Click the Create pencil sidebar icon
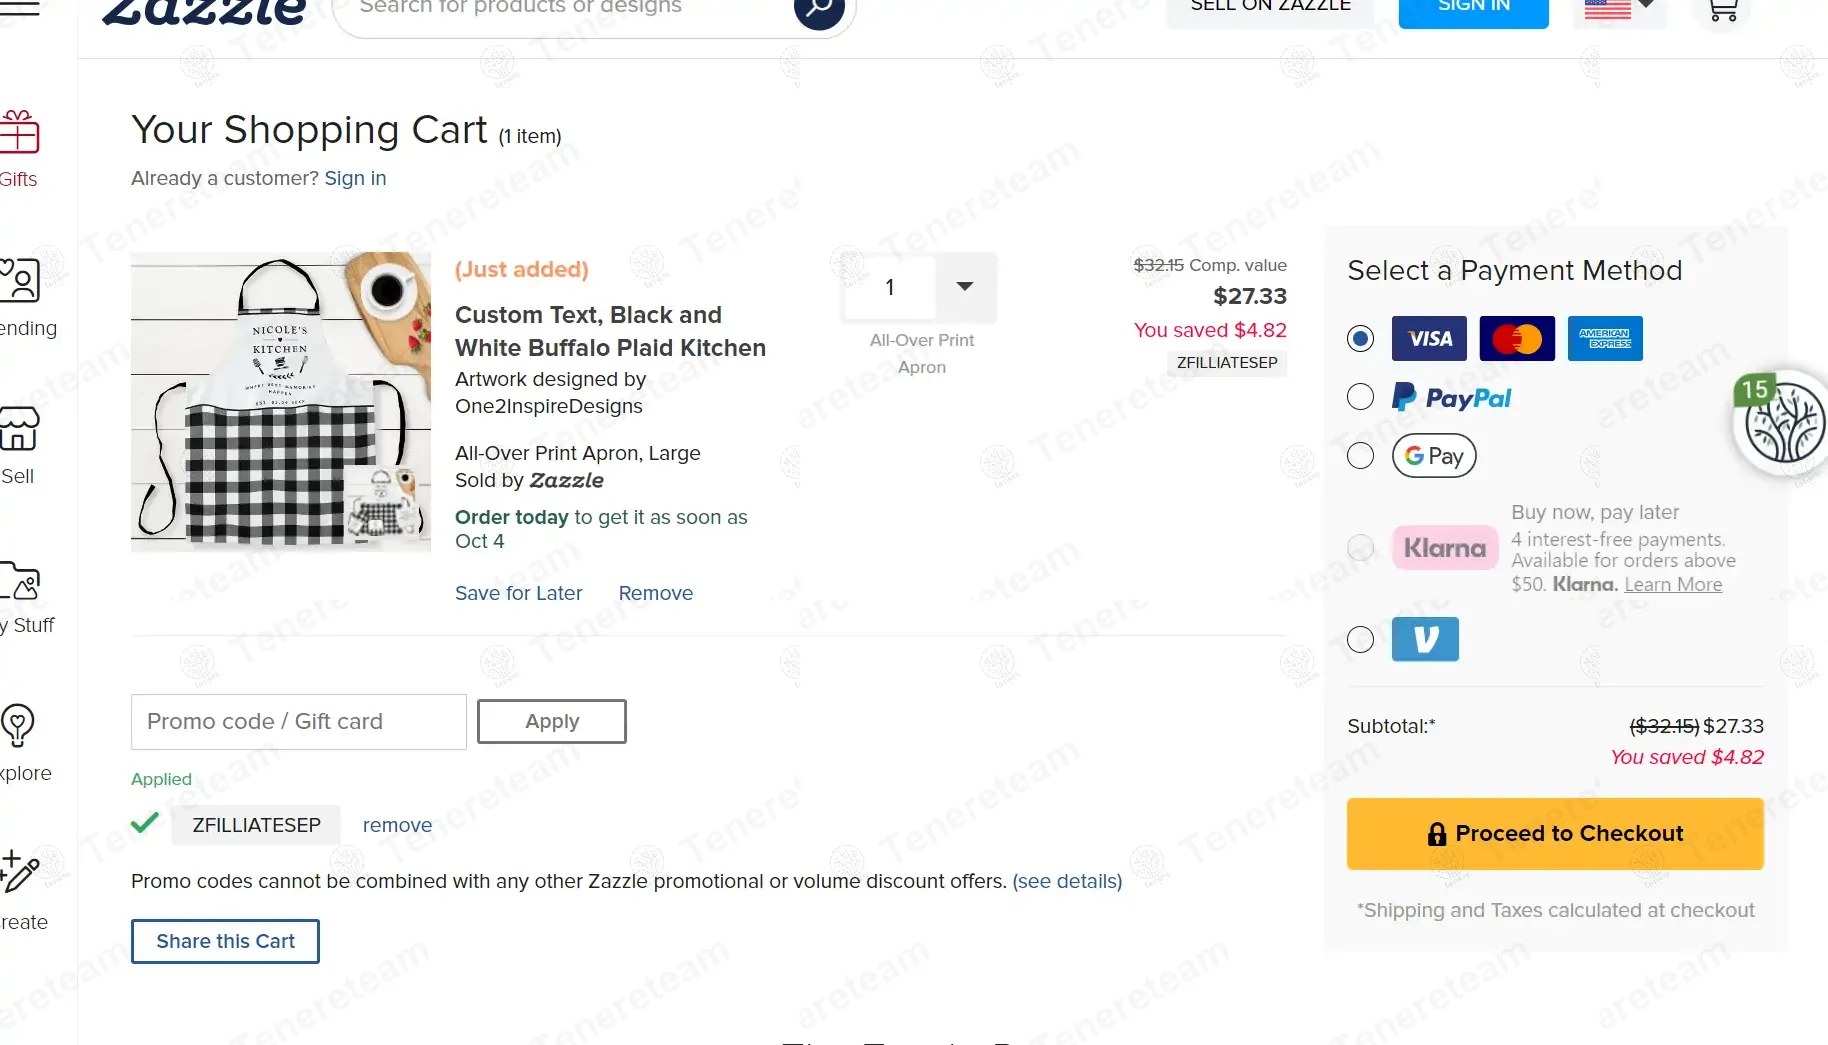 coord(19,872)
